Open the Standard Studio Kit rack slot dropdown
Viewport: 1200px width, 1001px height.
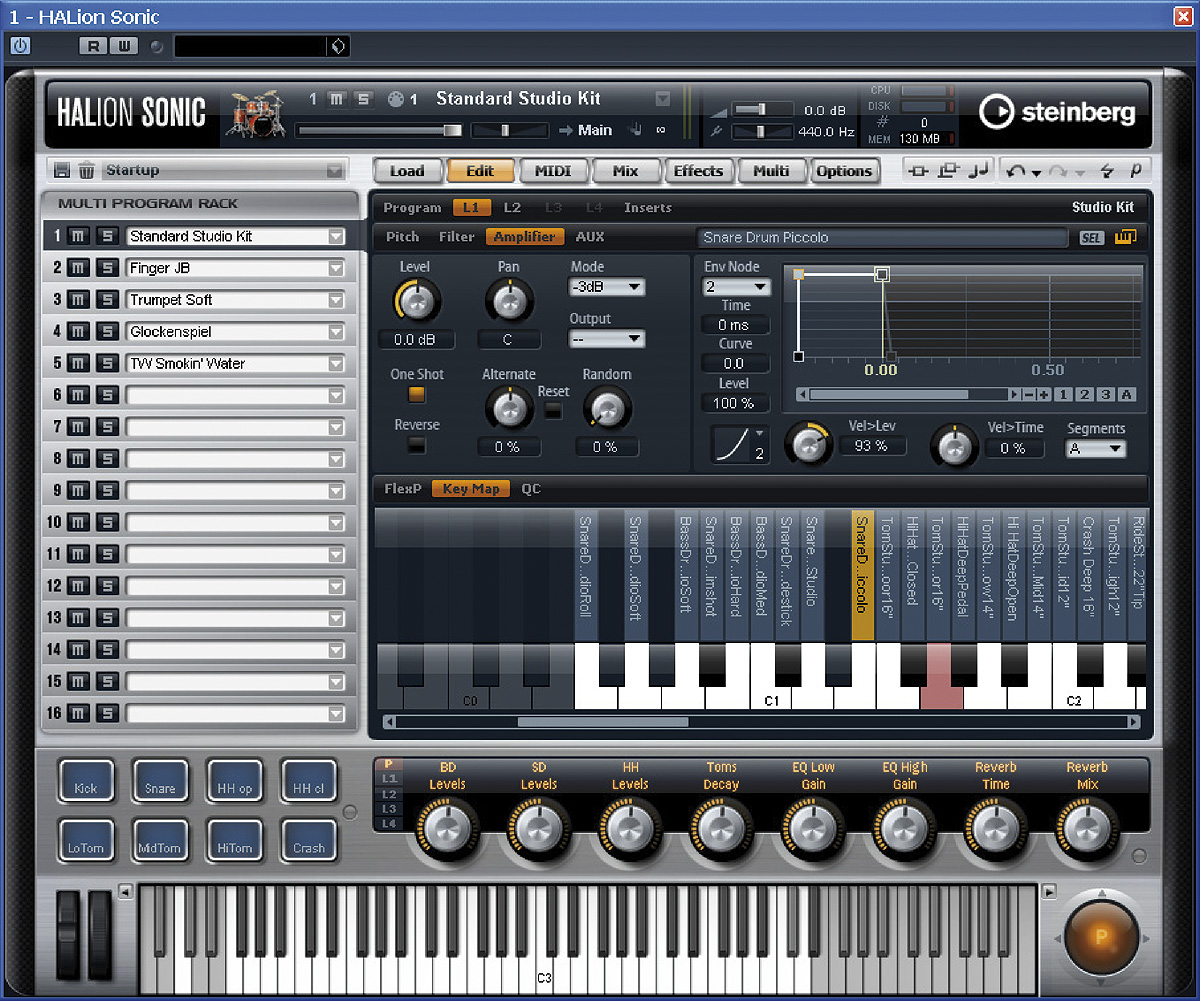pyautogui.click(x=336, y=237)
